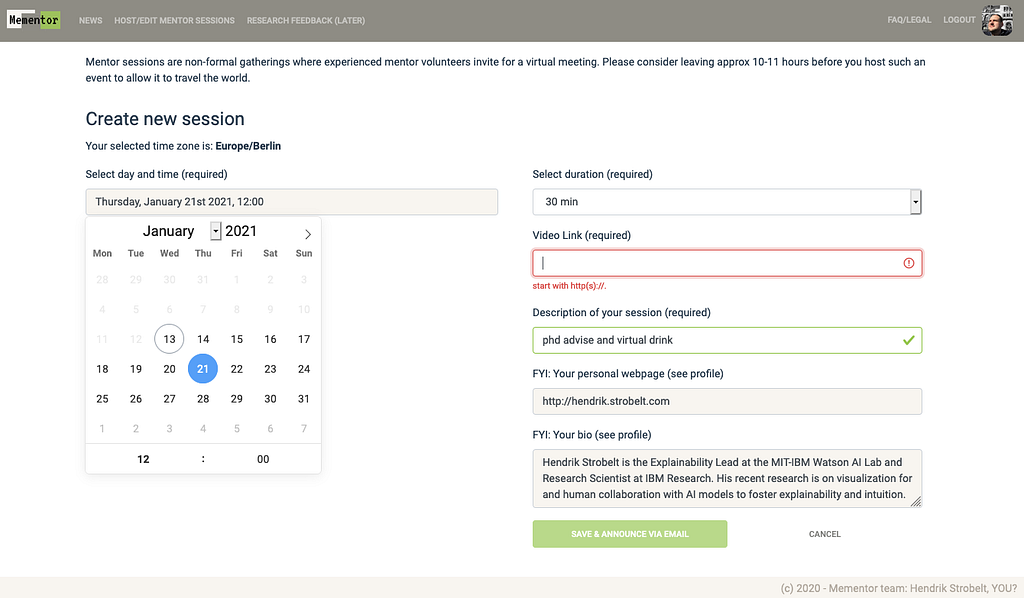Screen dimensions: 1024x598
Task: Select January 13 in calendar
Action: [169, 339]
